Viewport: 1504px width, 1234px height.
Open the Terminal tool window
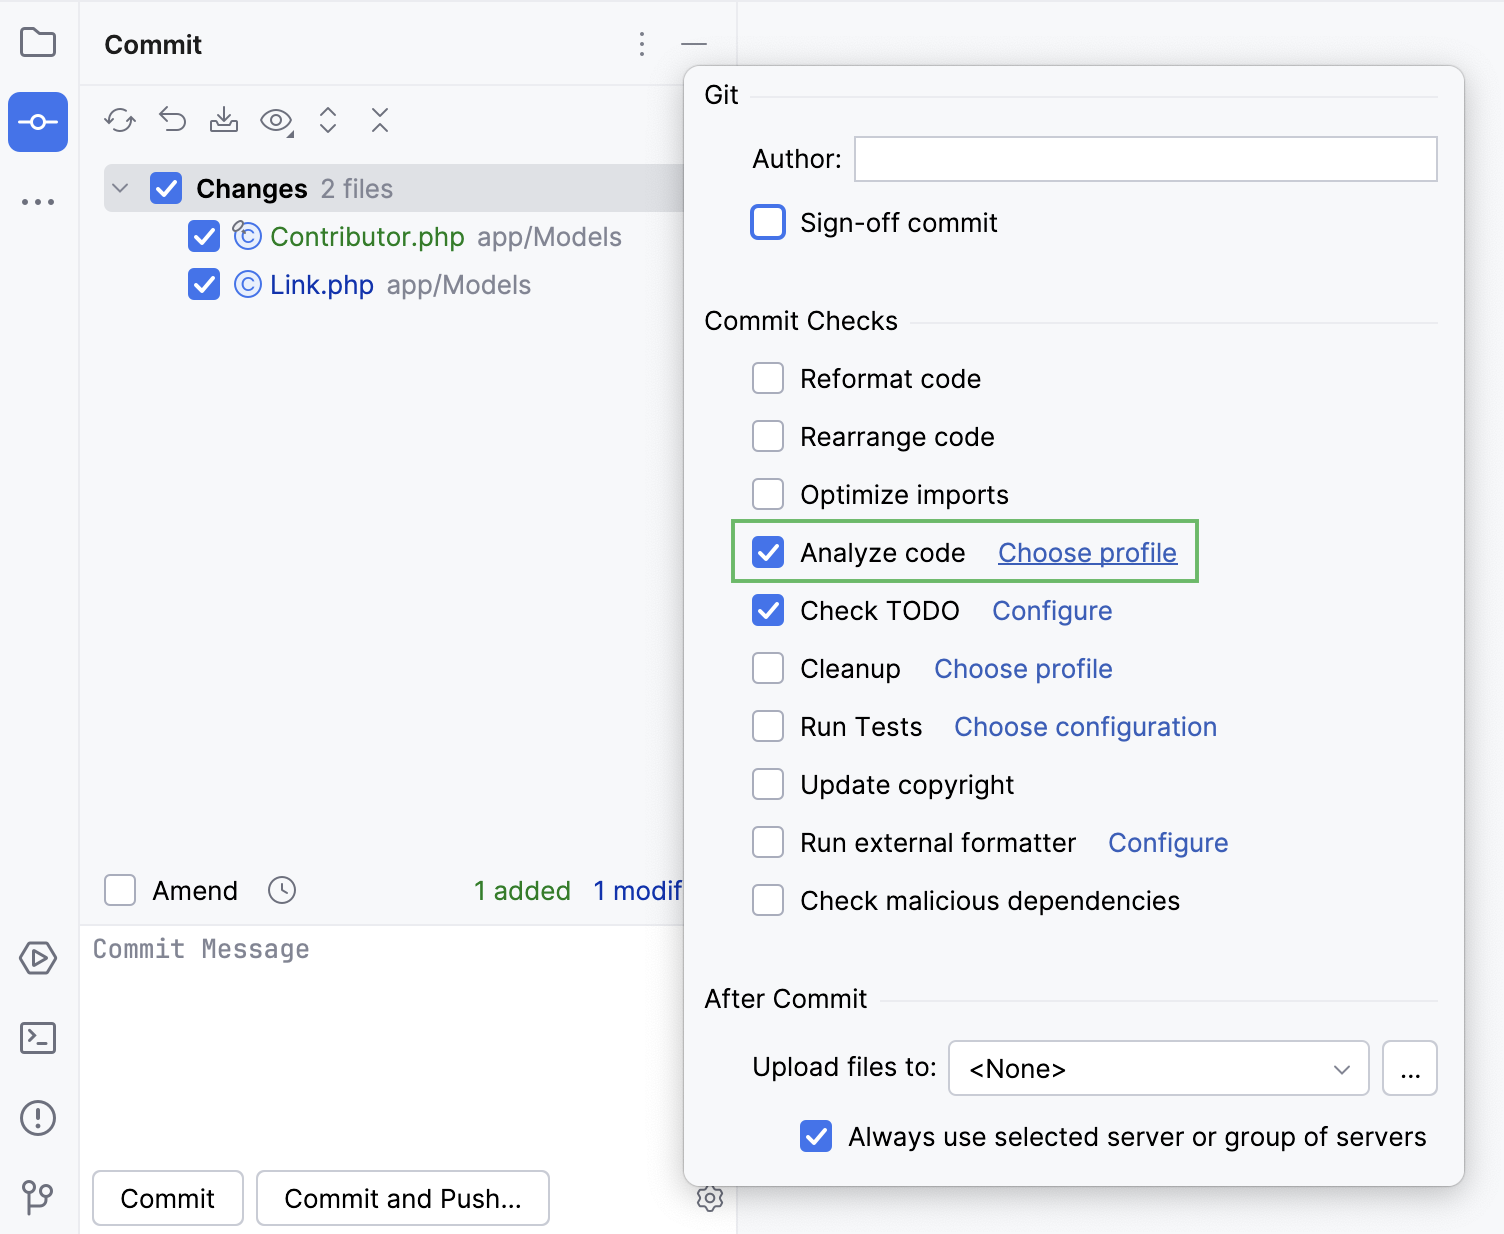(x=37, y=1038)
